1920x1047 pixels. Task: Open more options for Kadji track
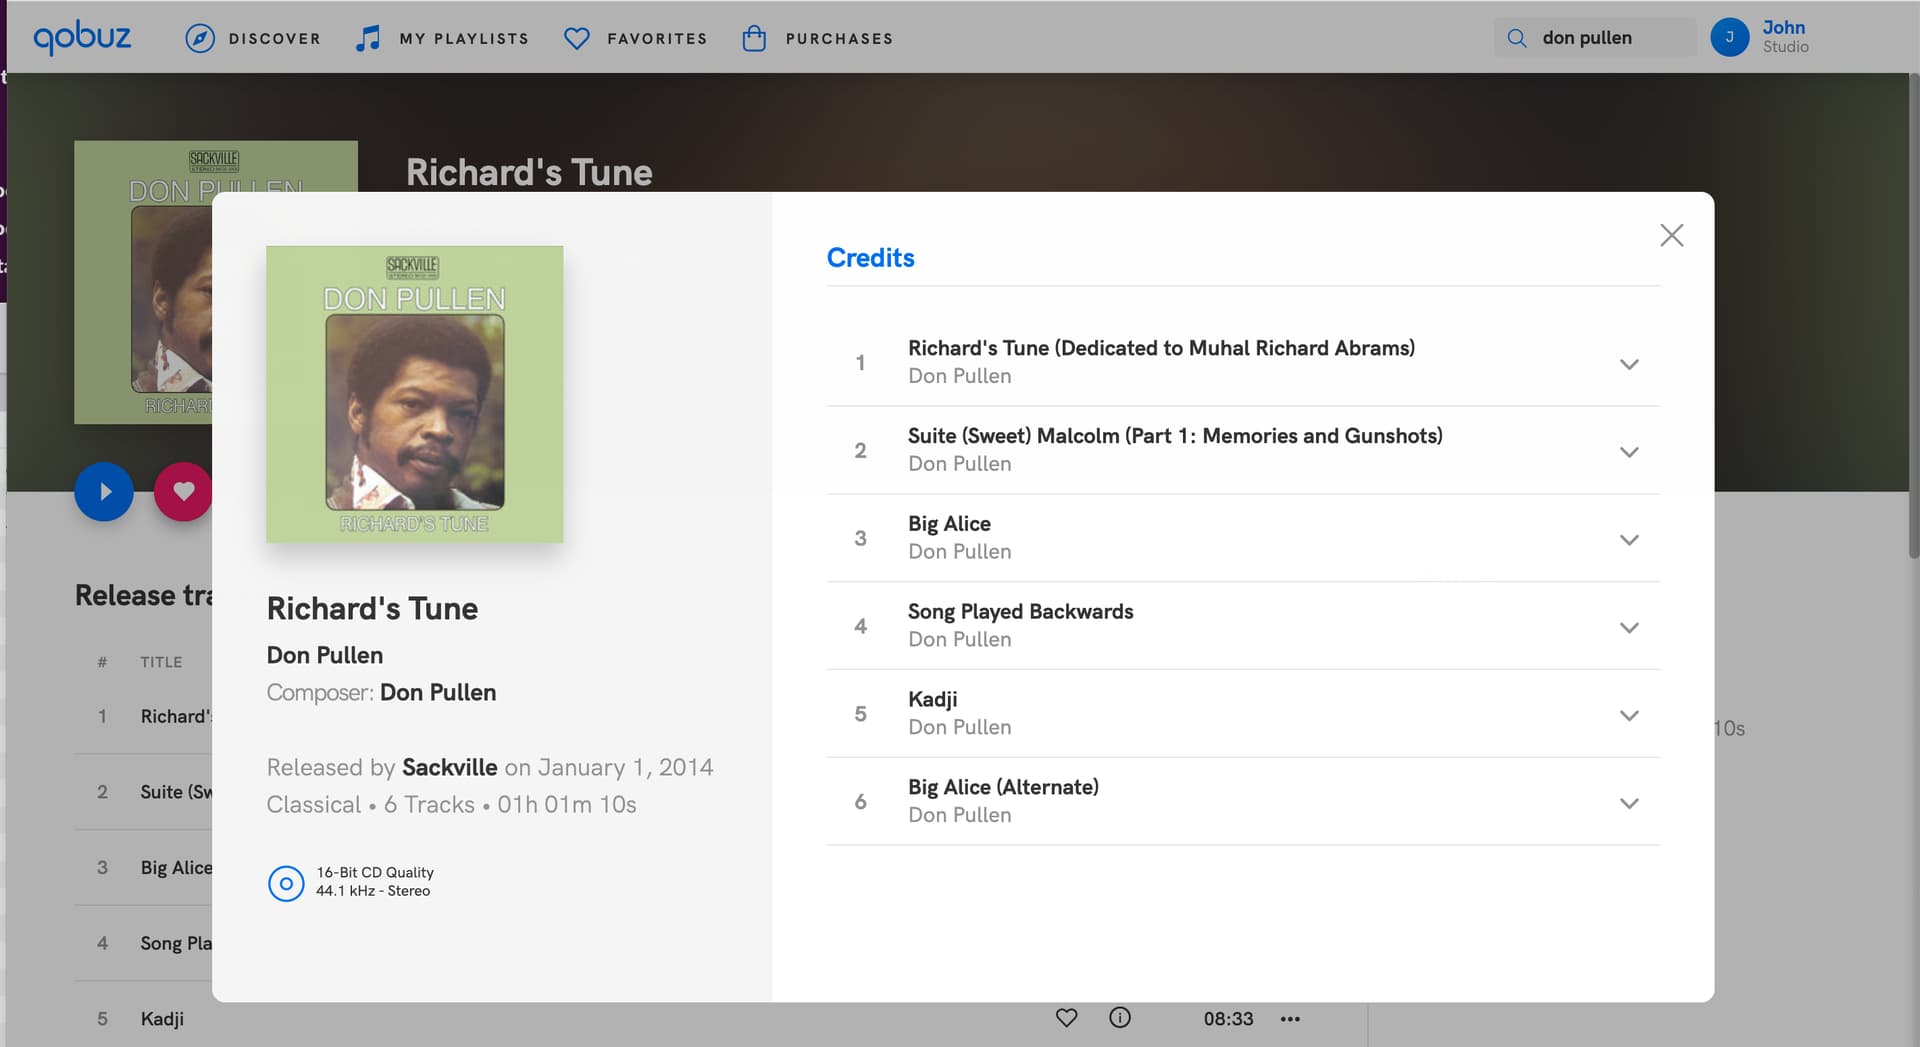[x=1290, y=1019]
